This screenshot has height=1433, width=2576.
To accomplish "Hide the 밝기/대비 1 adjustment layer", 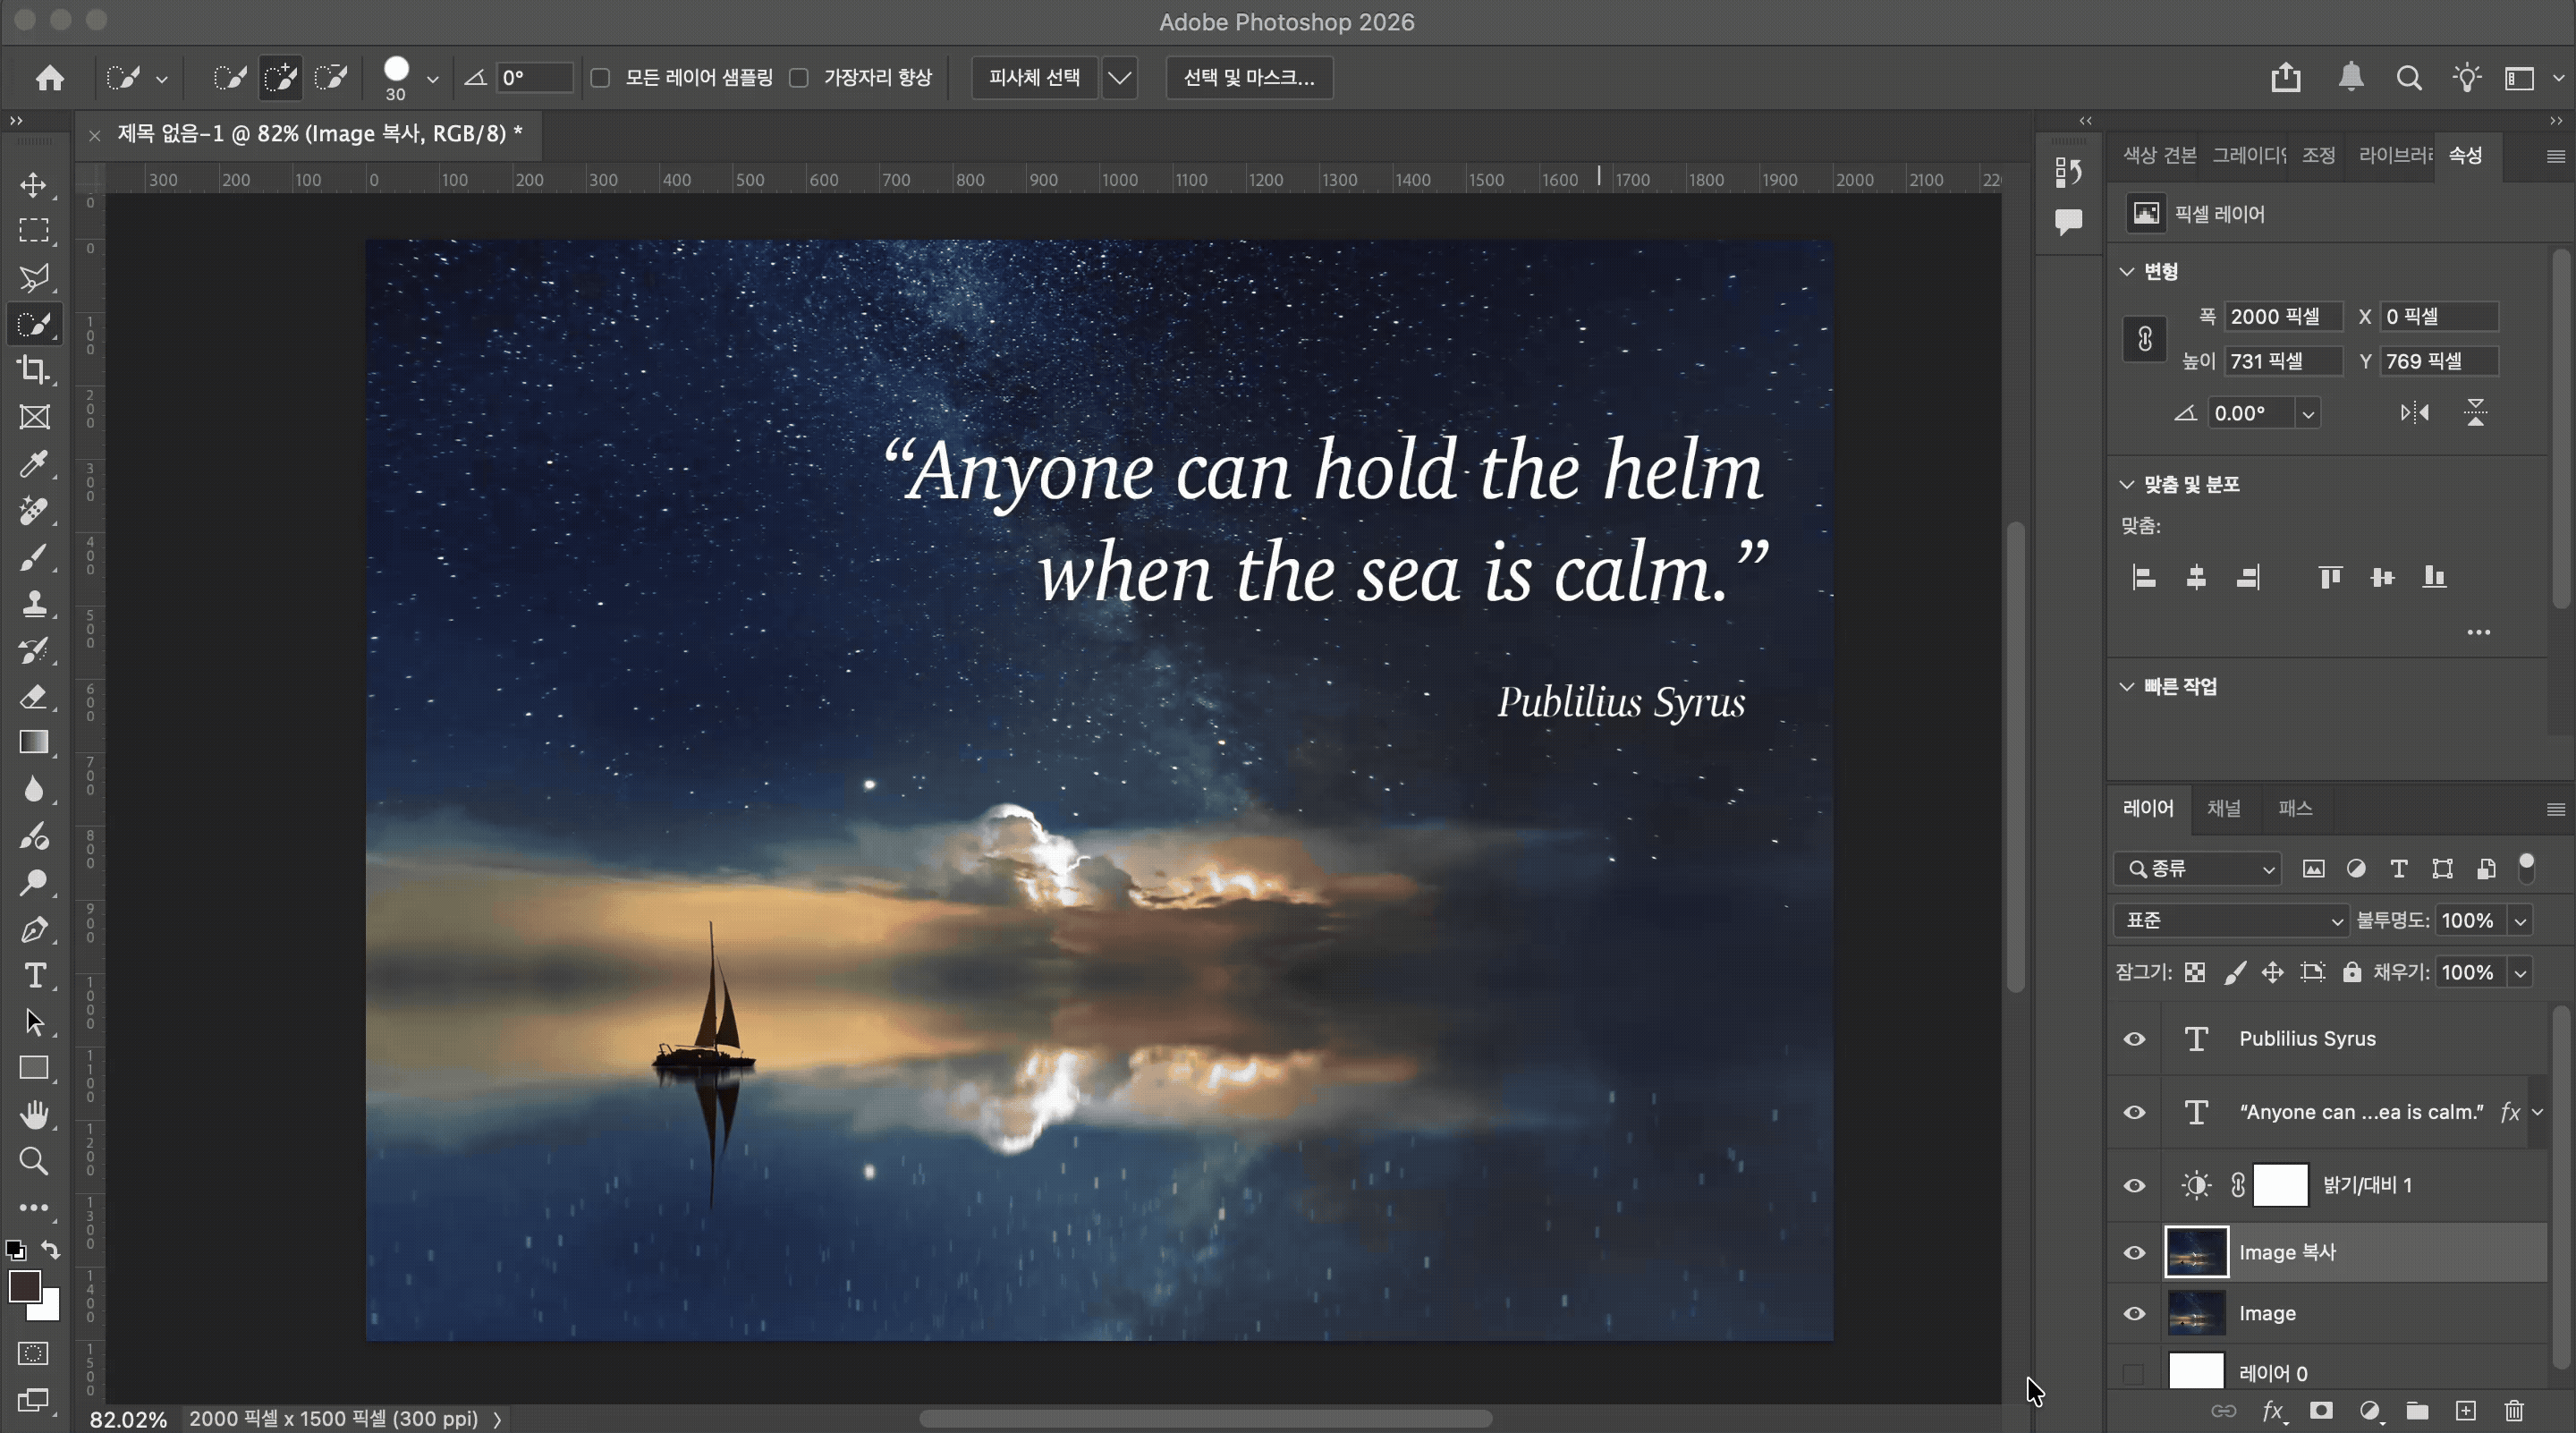I will 2134,1186.
